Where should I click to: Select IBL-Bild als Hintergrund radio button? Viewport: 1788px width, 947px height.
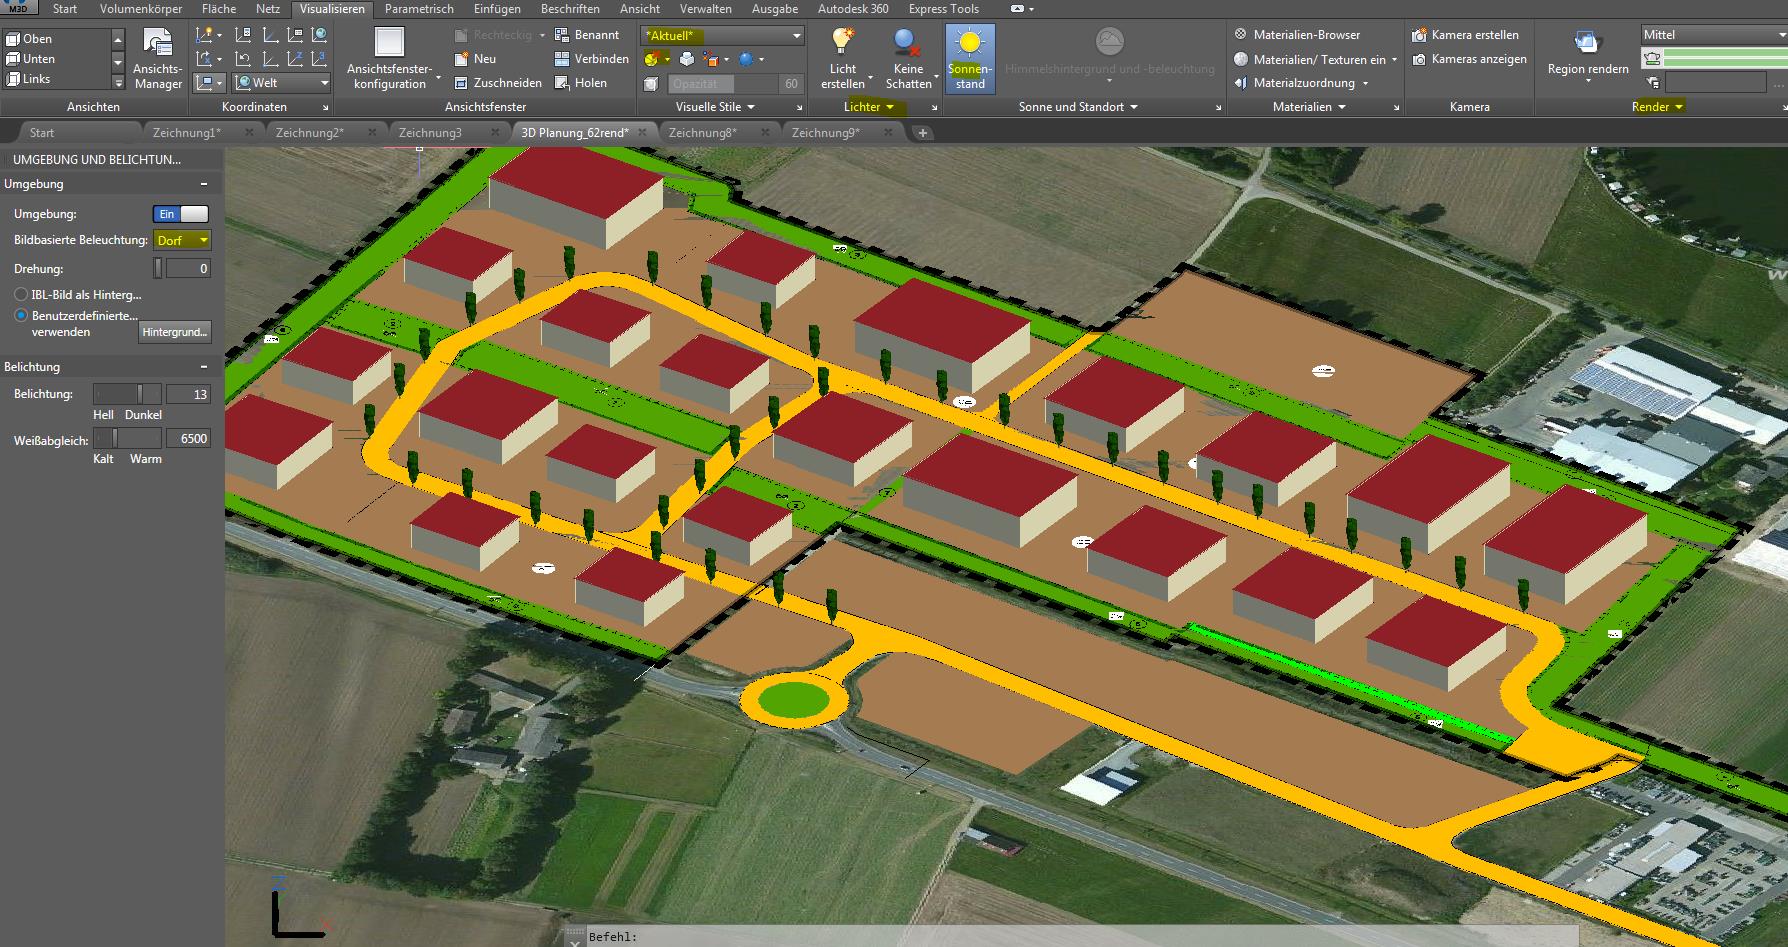click(x=21, y=295)
